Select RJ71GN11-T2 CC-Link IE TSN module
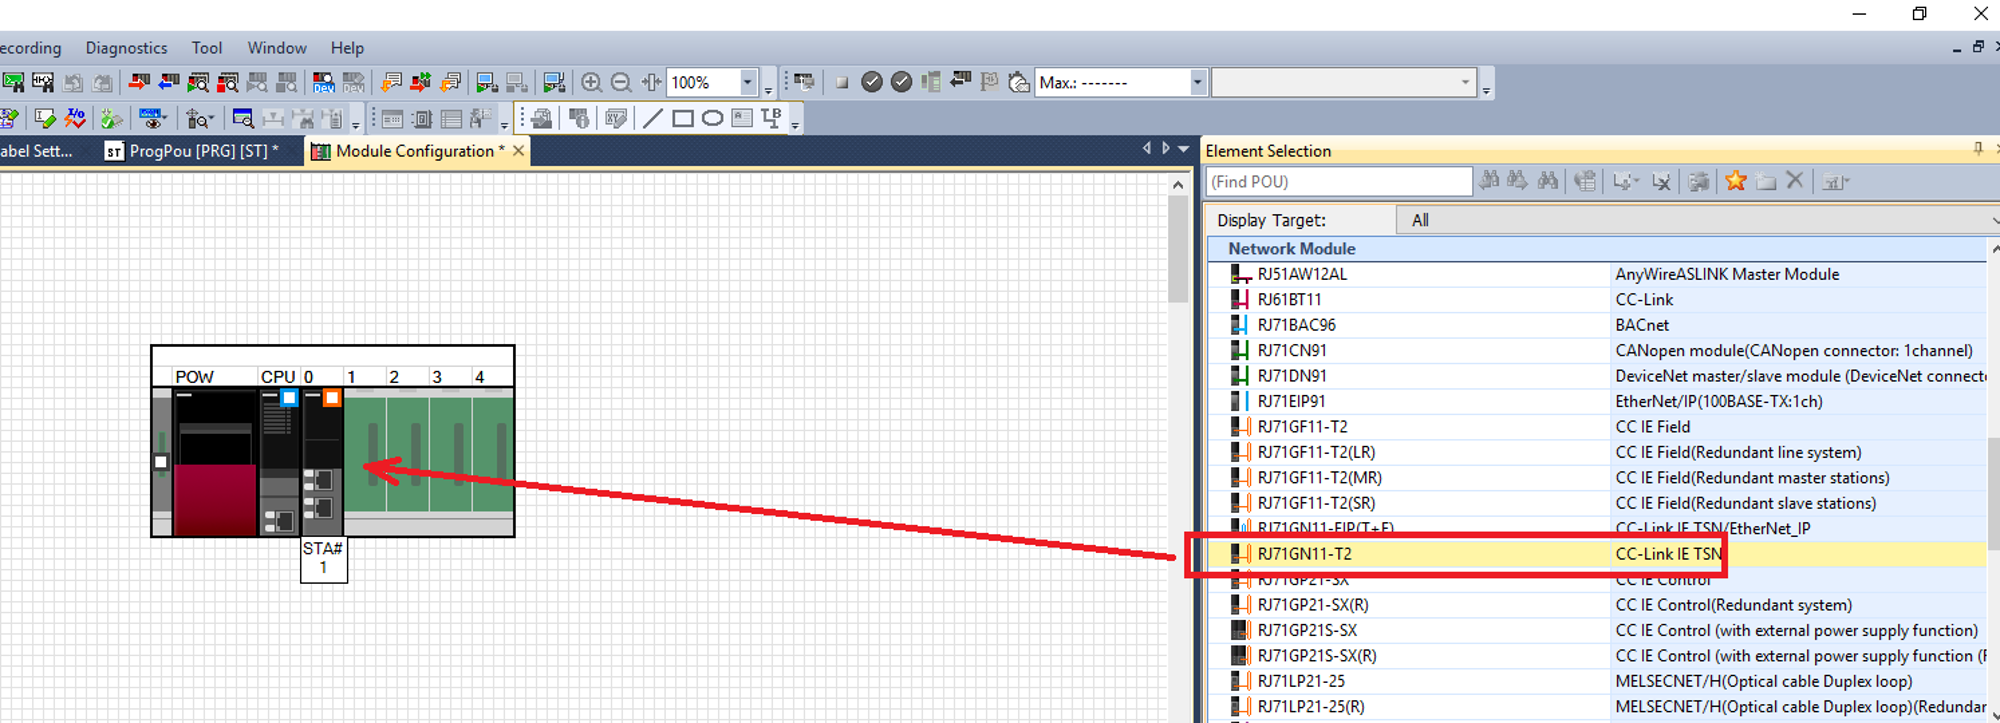Viewport: 2000px width, 723px height. point(1596,554)
